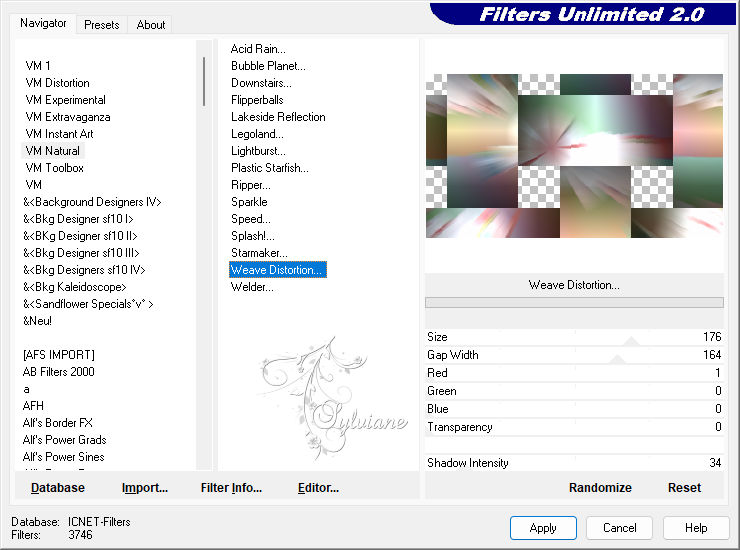Select VM Experimental category
740x550 pixels.
click(66, 100)
